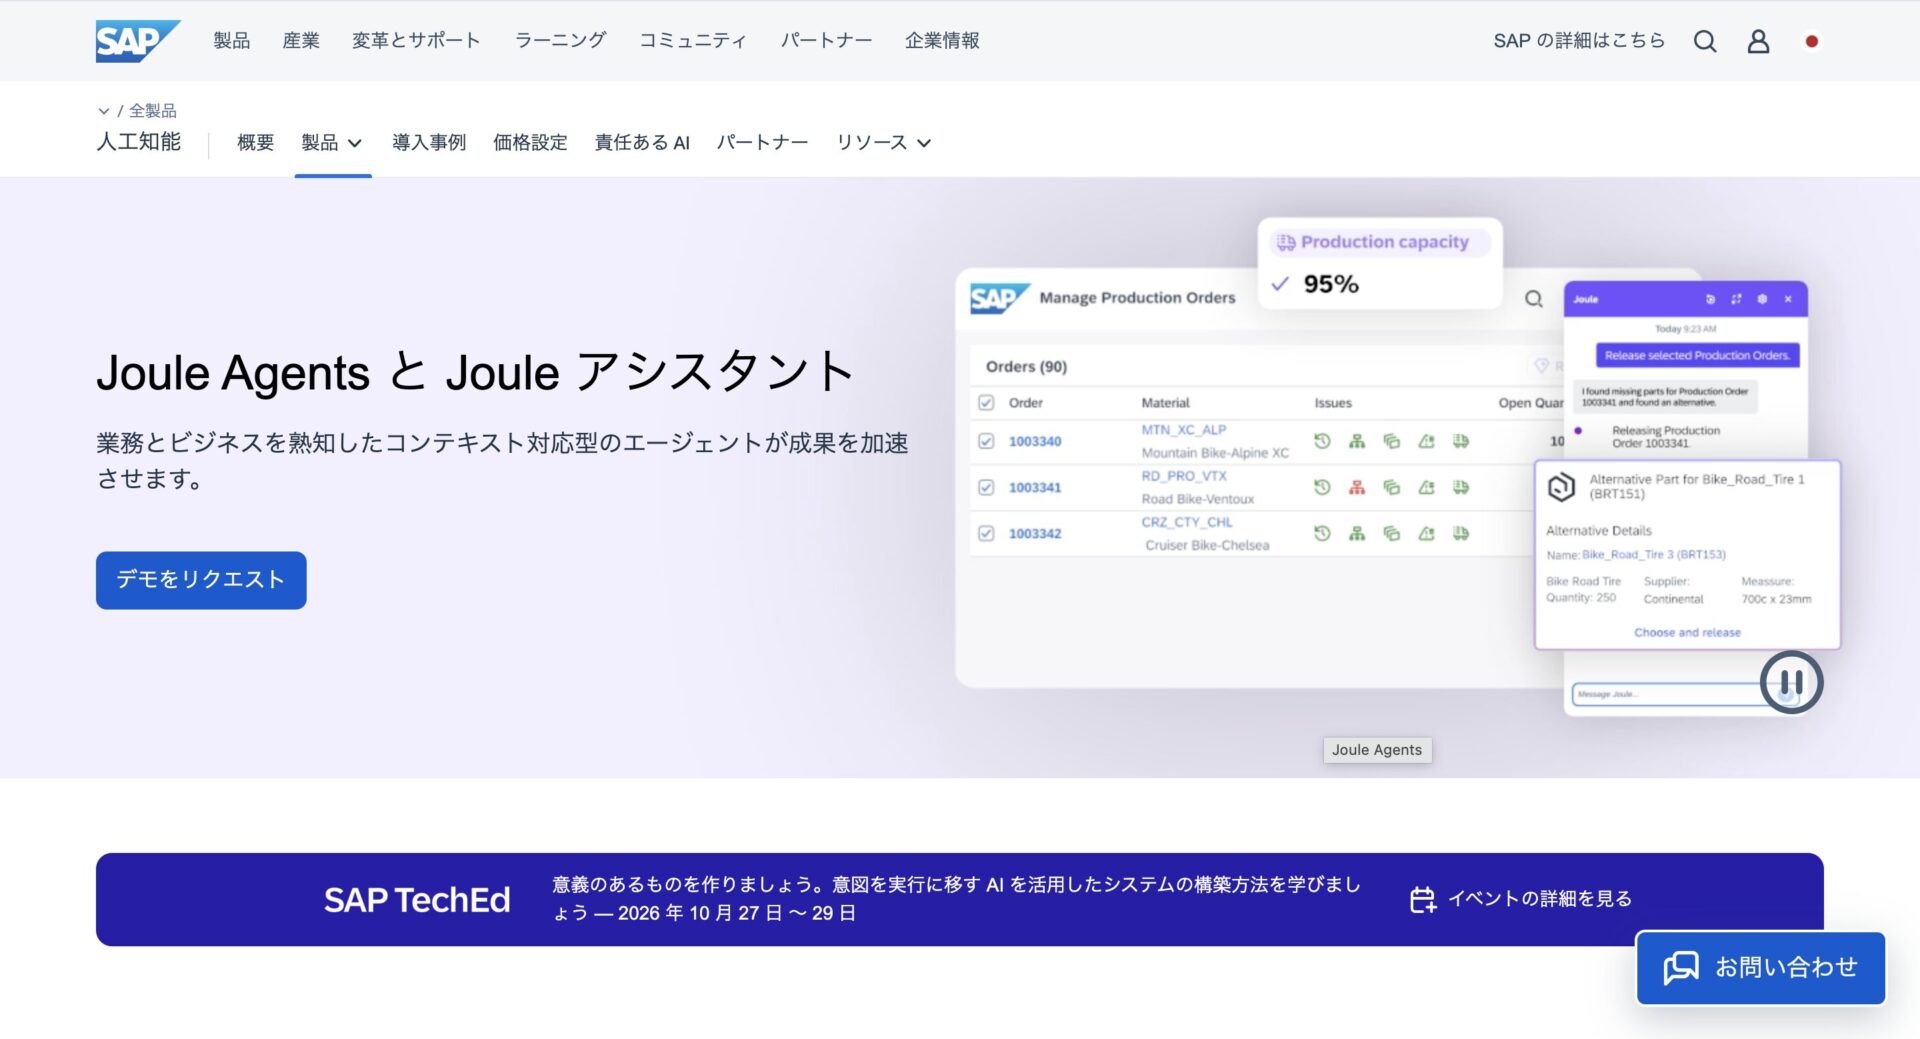Switch to the 概要 tab
This screenshot has height=1039, width=1920.
pyautogui.click(x=255, y=143)
